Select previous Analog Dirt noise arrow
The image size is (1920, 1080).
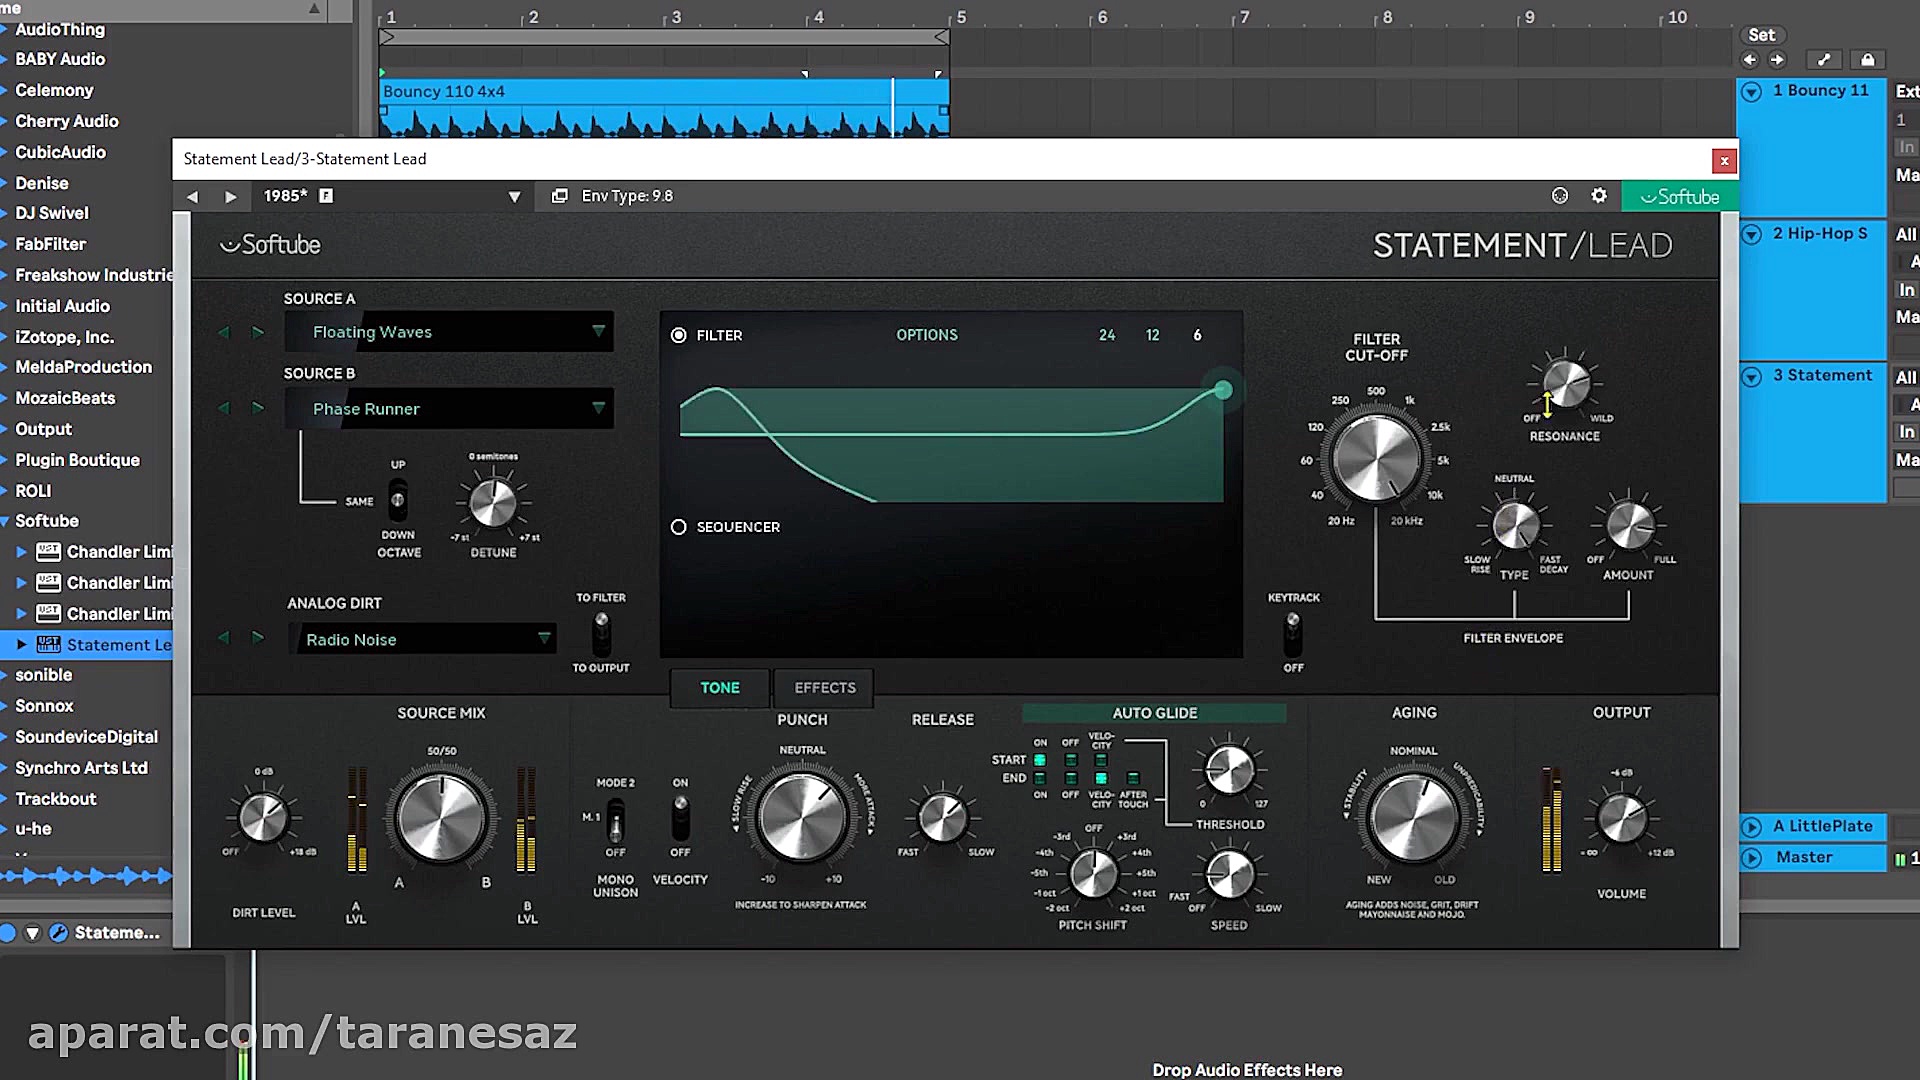tap(224, 637)
